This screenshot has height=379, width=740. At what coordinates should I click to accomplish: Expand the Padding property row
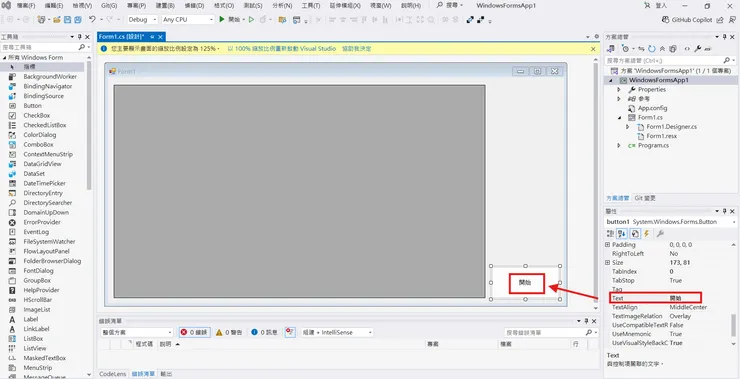coord(608,245)
